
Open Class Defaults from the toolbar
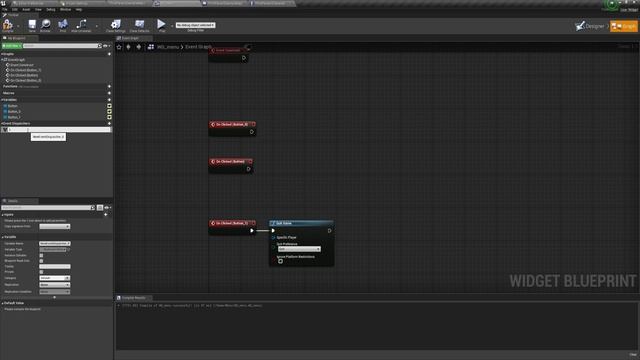coord(140,25)
